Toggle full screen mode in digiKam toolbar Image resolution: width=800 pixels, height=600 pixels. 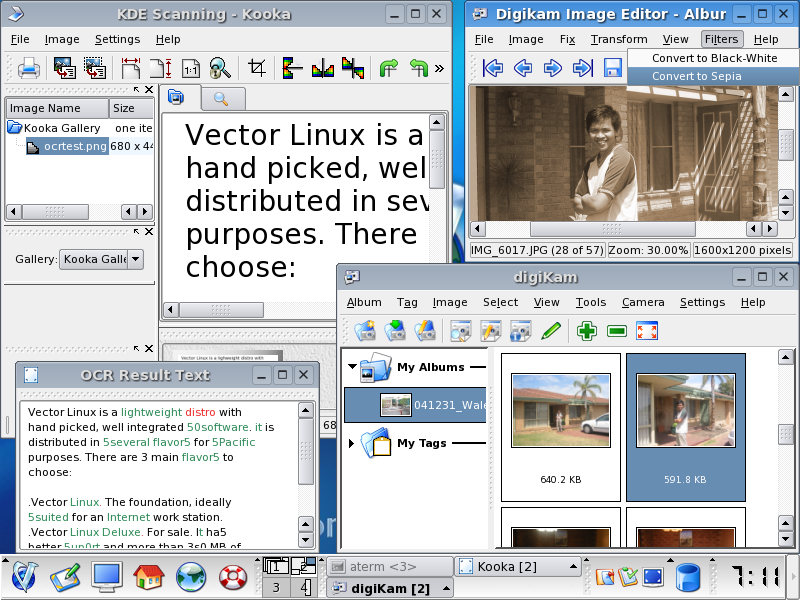[647, 331]
